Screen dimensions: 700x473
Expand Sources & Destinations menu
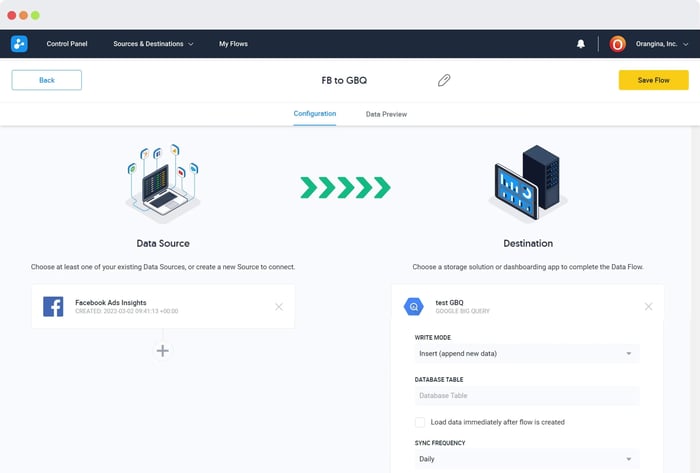[153, 44]
